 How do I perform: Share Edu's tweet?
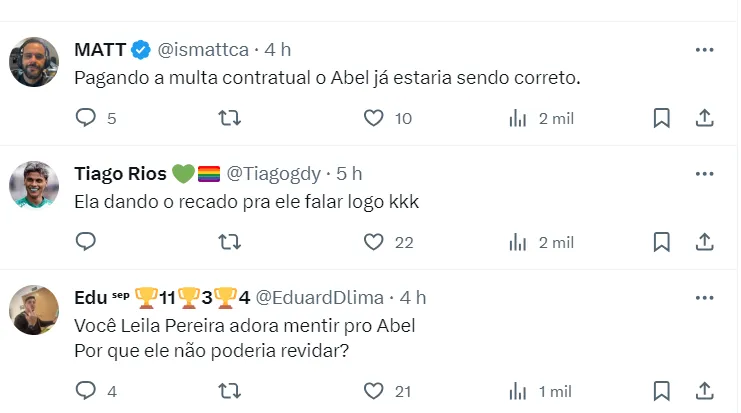click(704, 391)
